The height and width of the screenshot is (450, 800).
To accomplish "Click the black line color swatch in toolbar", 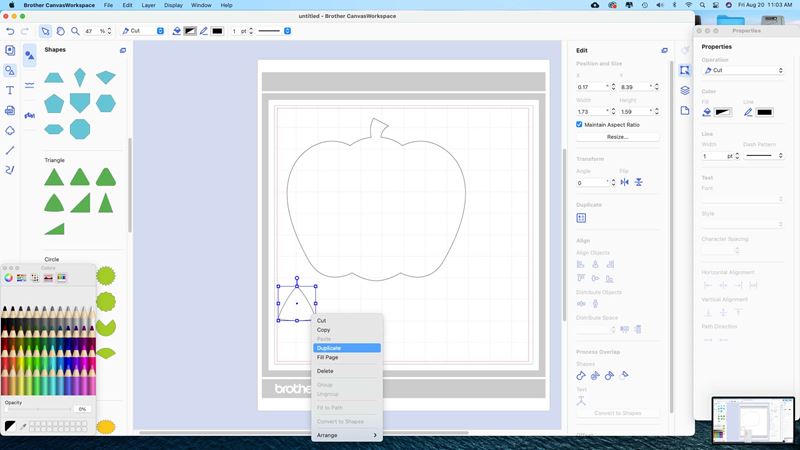I will coord(217,31).
